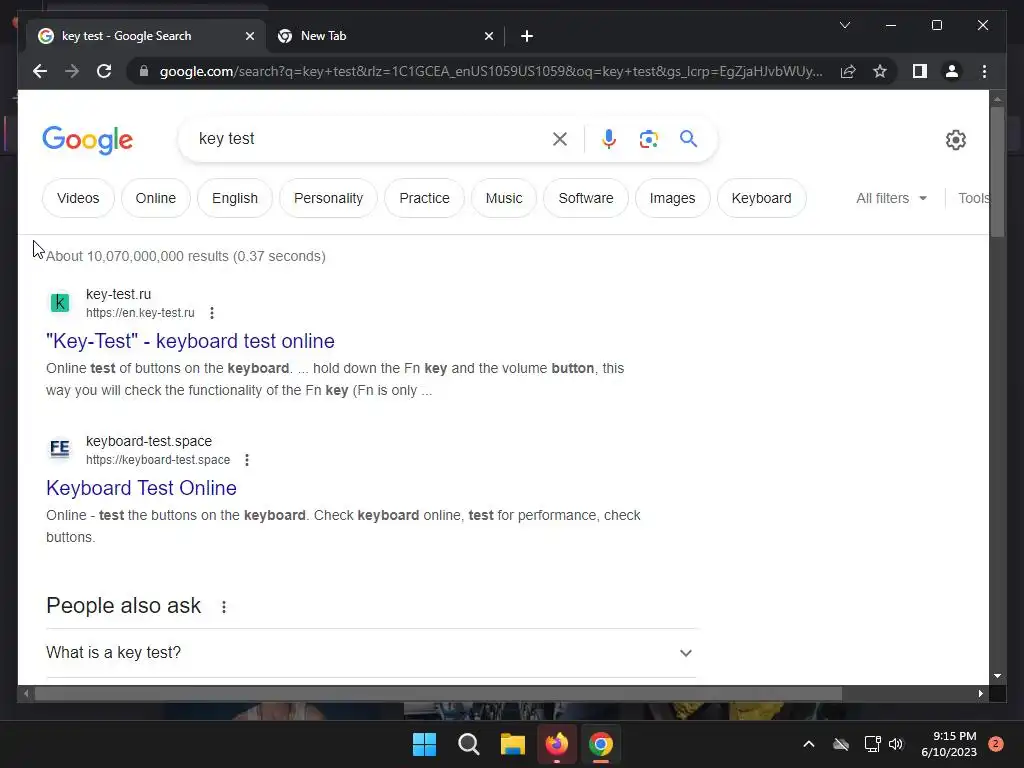Open the volume control in tray
Viewport: 1024px width, 768px height.
point(896,744)
